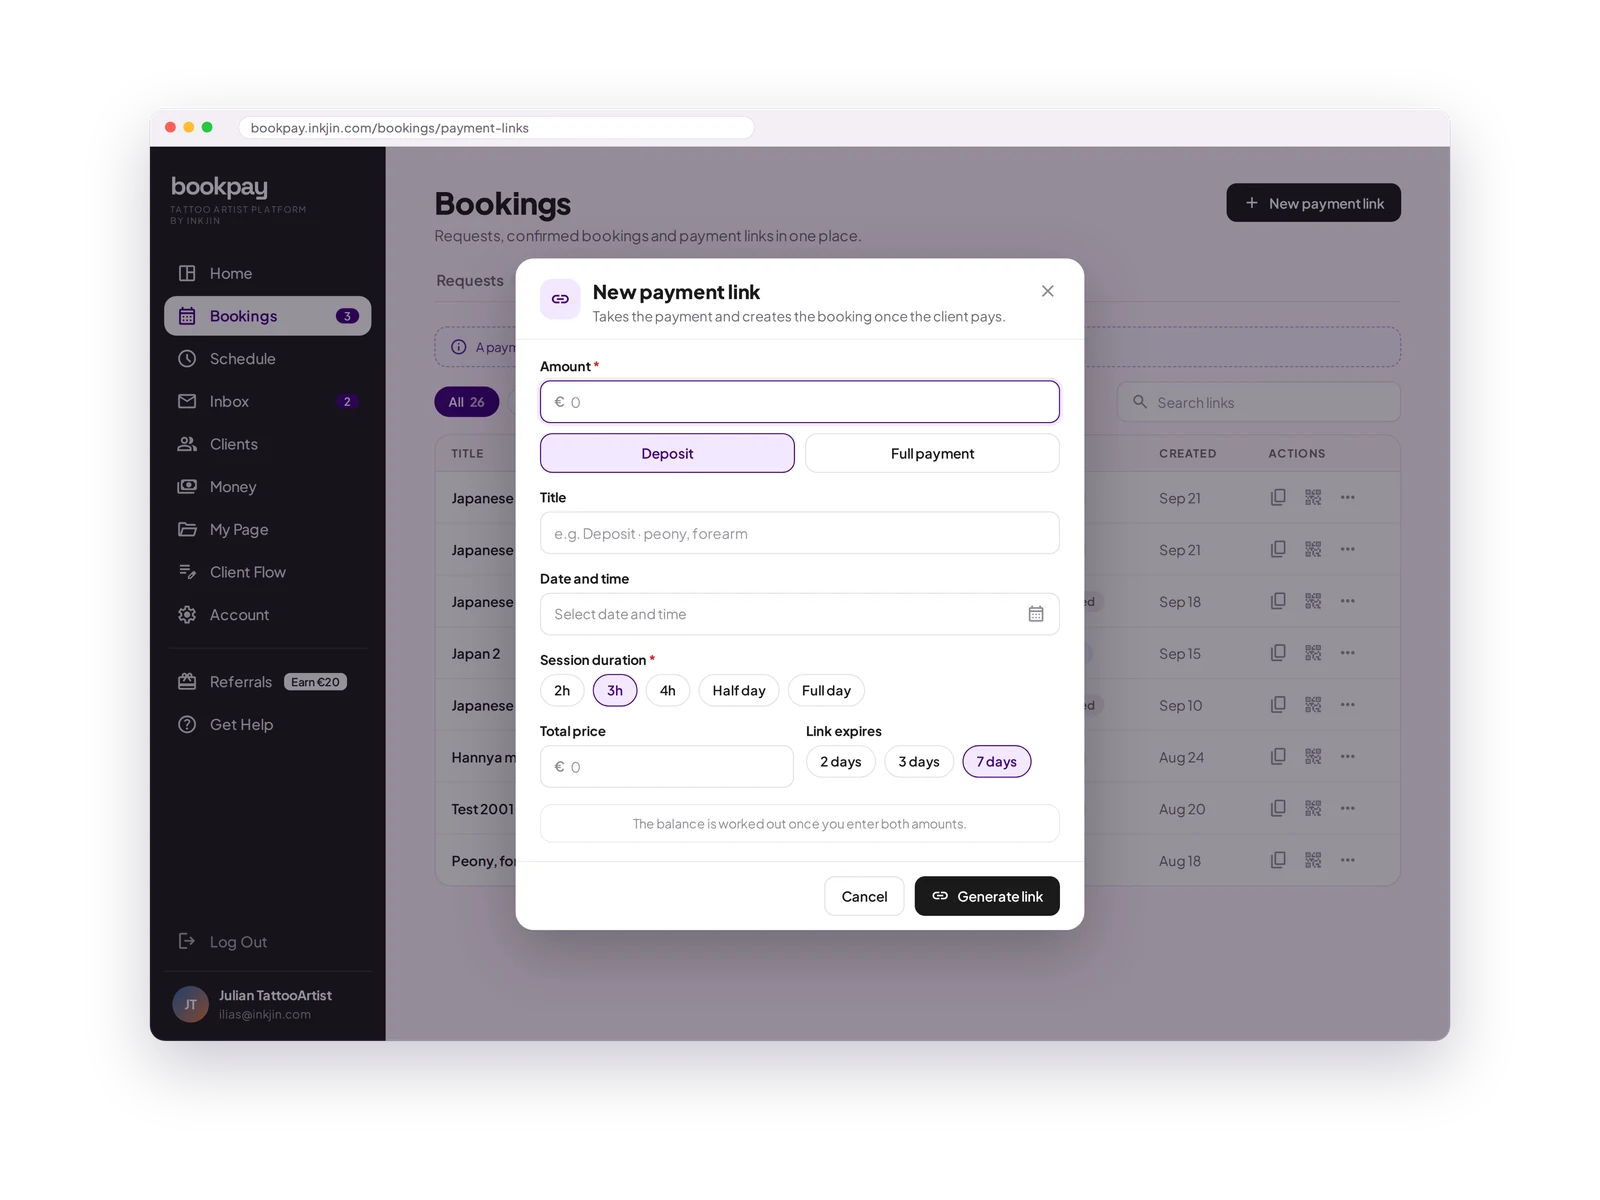Click the My Page folder icon
The width and height of the screenshot is (1600, 1200).
pyautogui.click(x=187, y=529)
